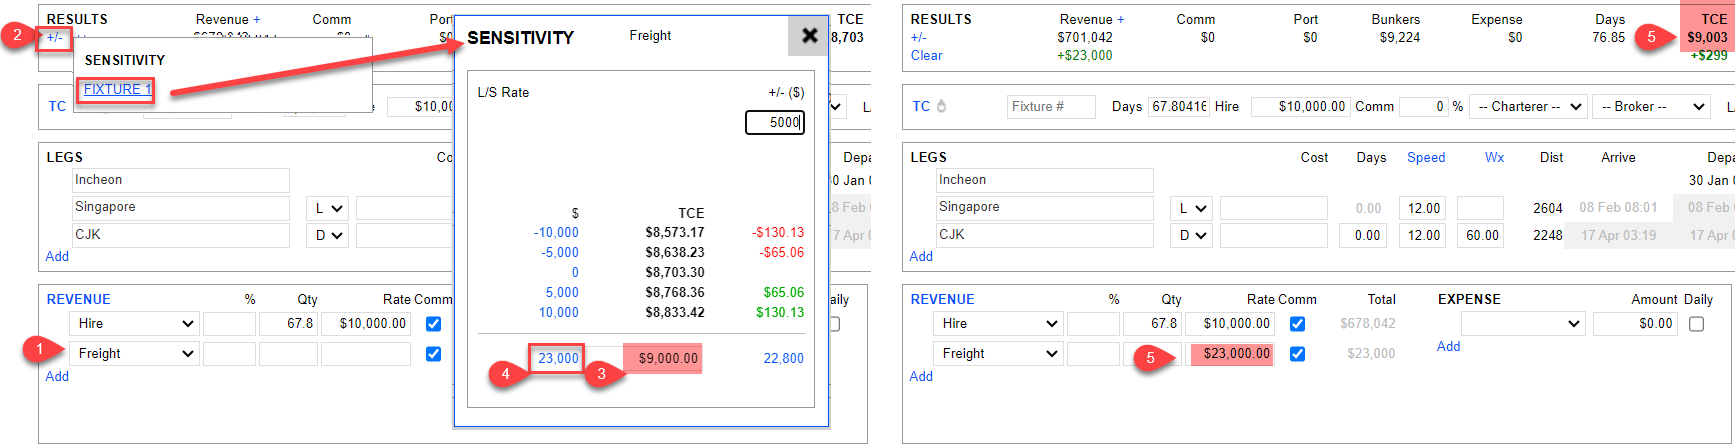
Task: Click Add link below Expense dropdown
Action: [1448, 346]
